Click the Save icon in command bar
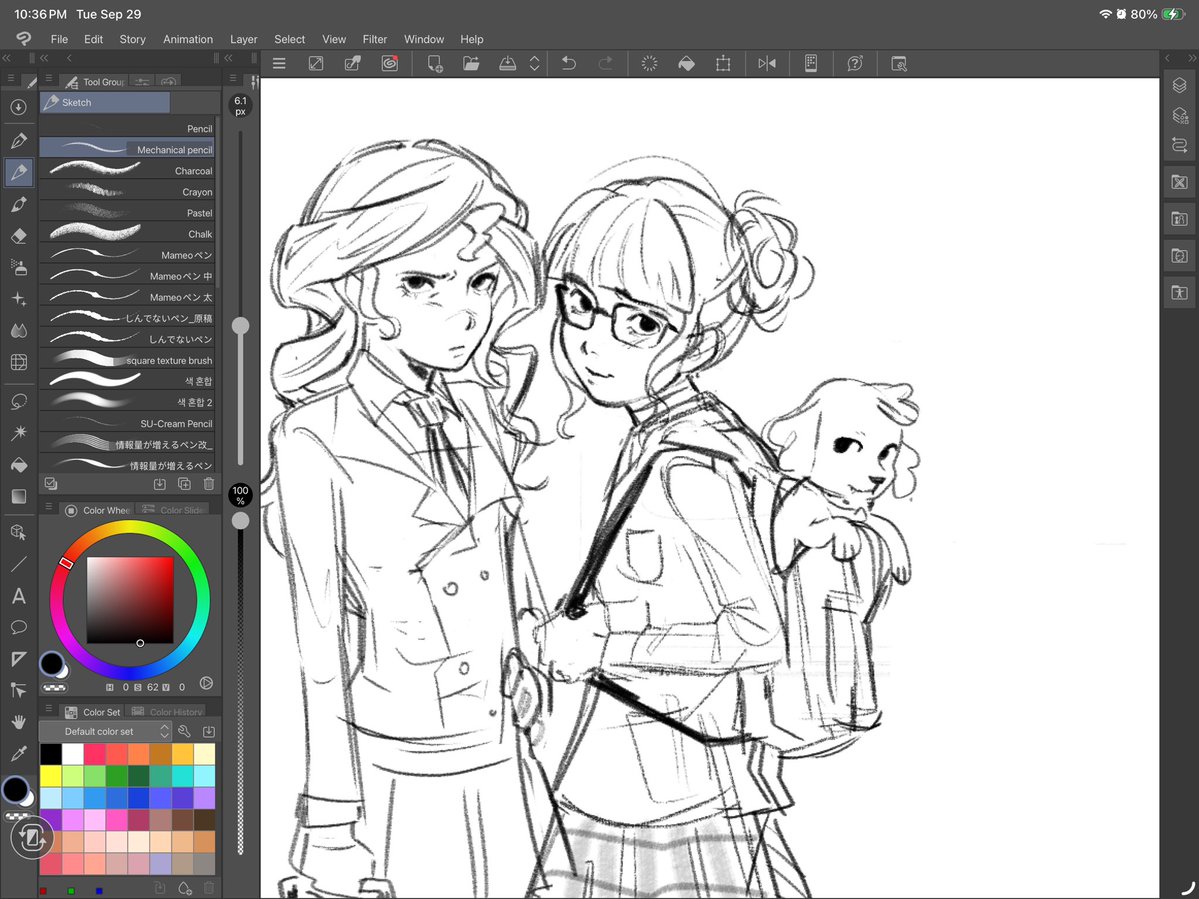This screenshot has width=1199, height=899. [507, 64]
